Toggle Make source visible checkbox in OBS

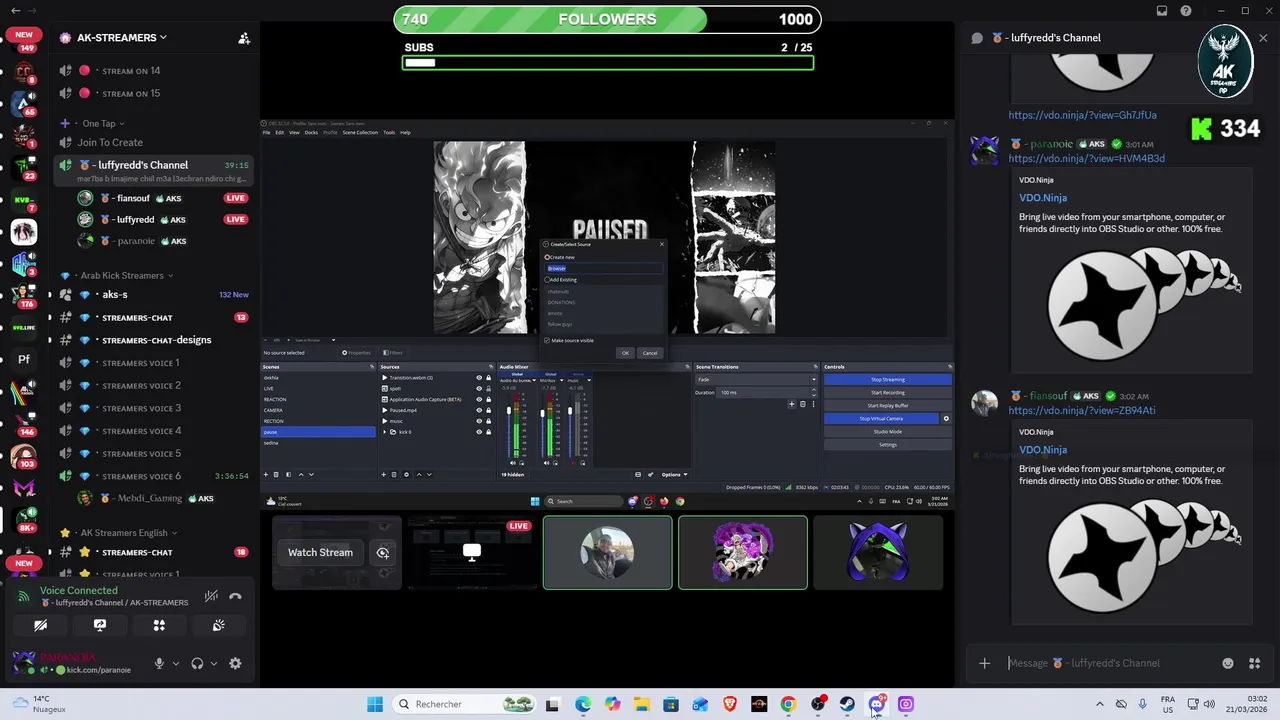(x=547, y=340)
